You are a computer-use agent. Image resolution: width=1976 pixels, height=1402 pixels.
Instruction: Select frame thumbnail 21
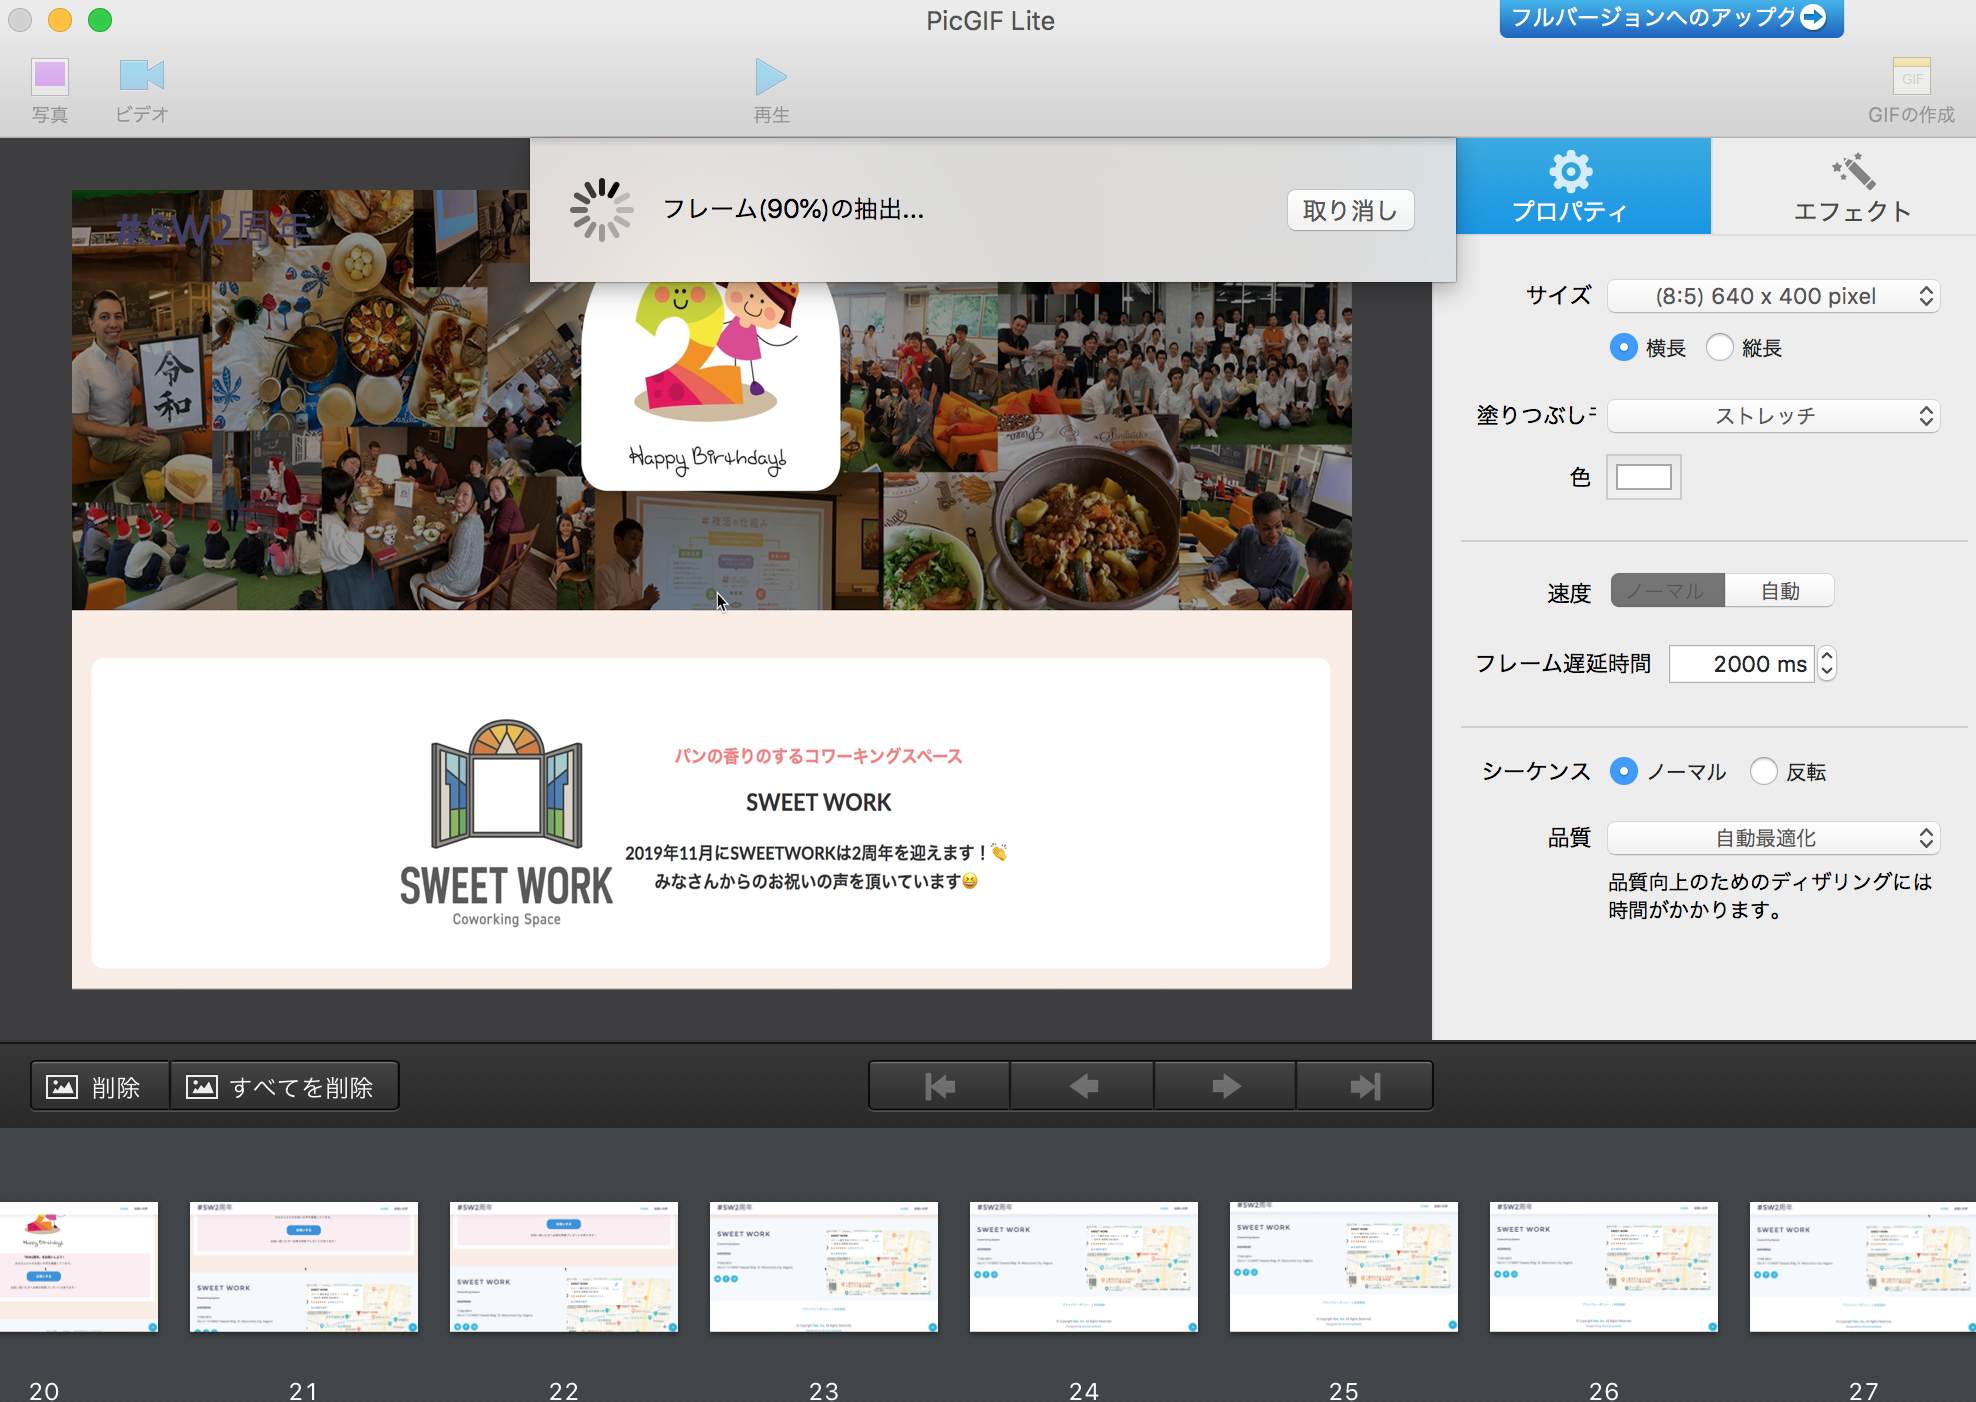pyautogui.click(x=304, y=1267)
